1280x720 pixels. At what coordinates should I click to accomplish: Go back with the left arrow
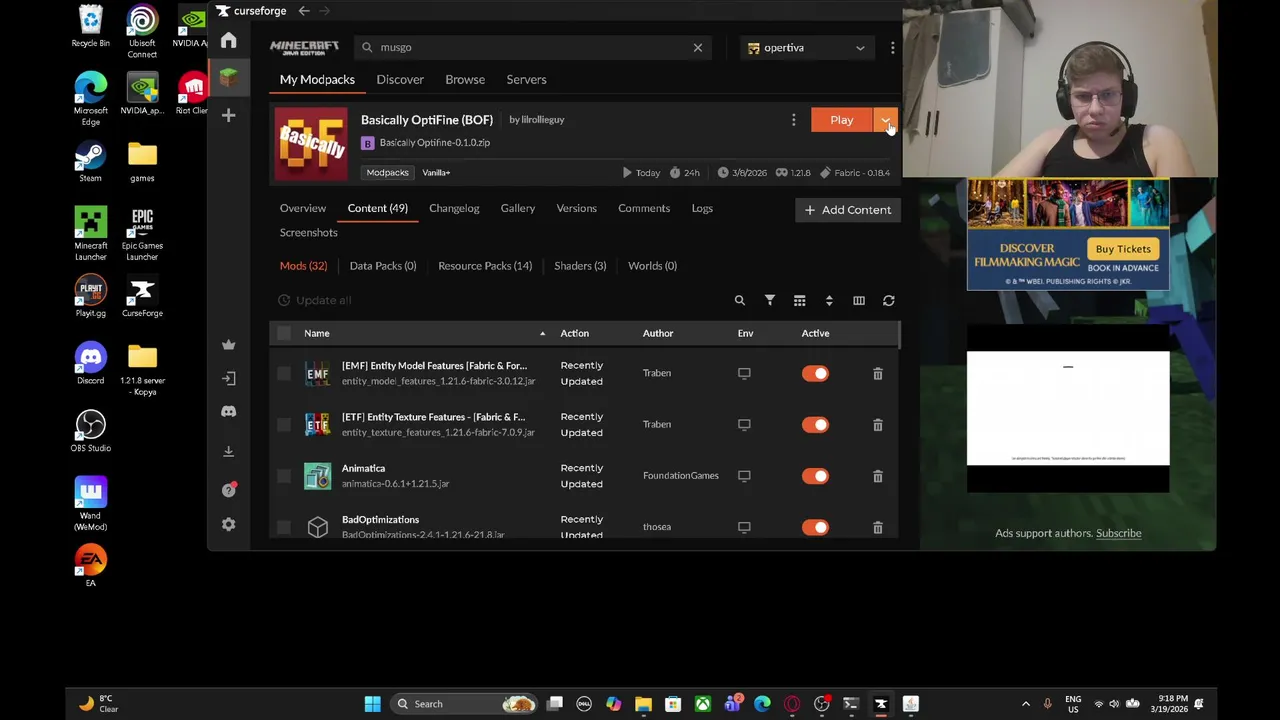(304, 11)
